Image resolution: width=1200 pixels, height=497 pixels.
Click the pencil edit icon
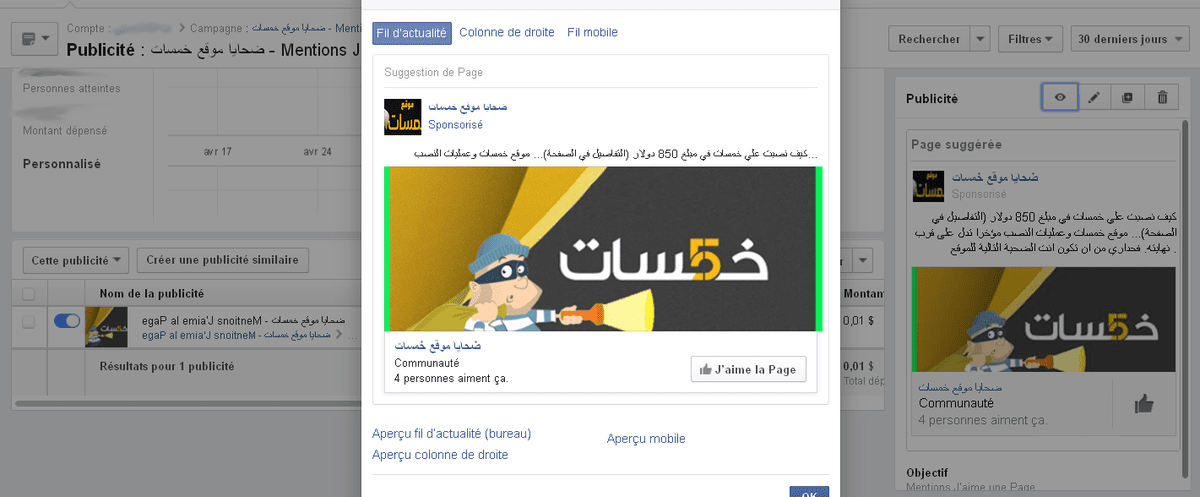click(1094, 97)
